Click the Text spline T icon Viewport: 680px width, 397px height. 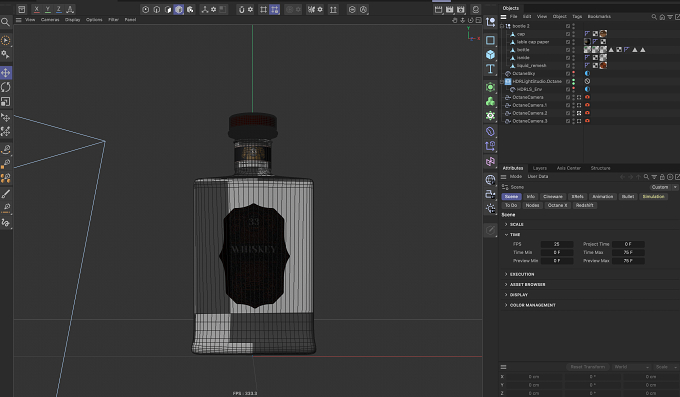[x=490, y=69]
